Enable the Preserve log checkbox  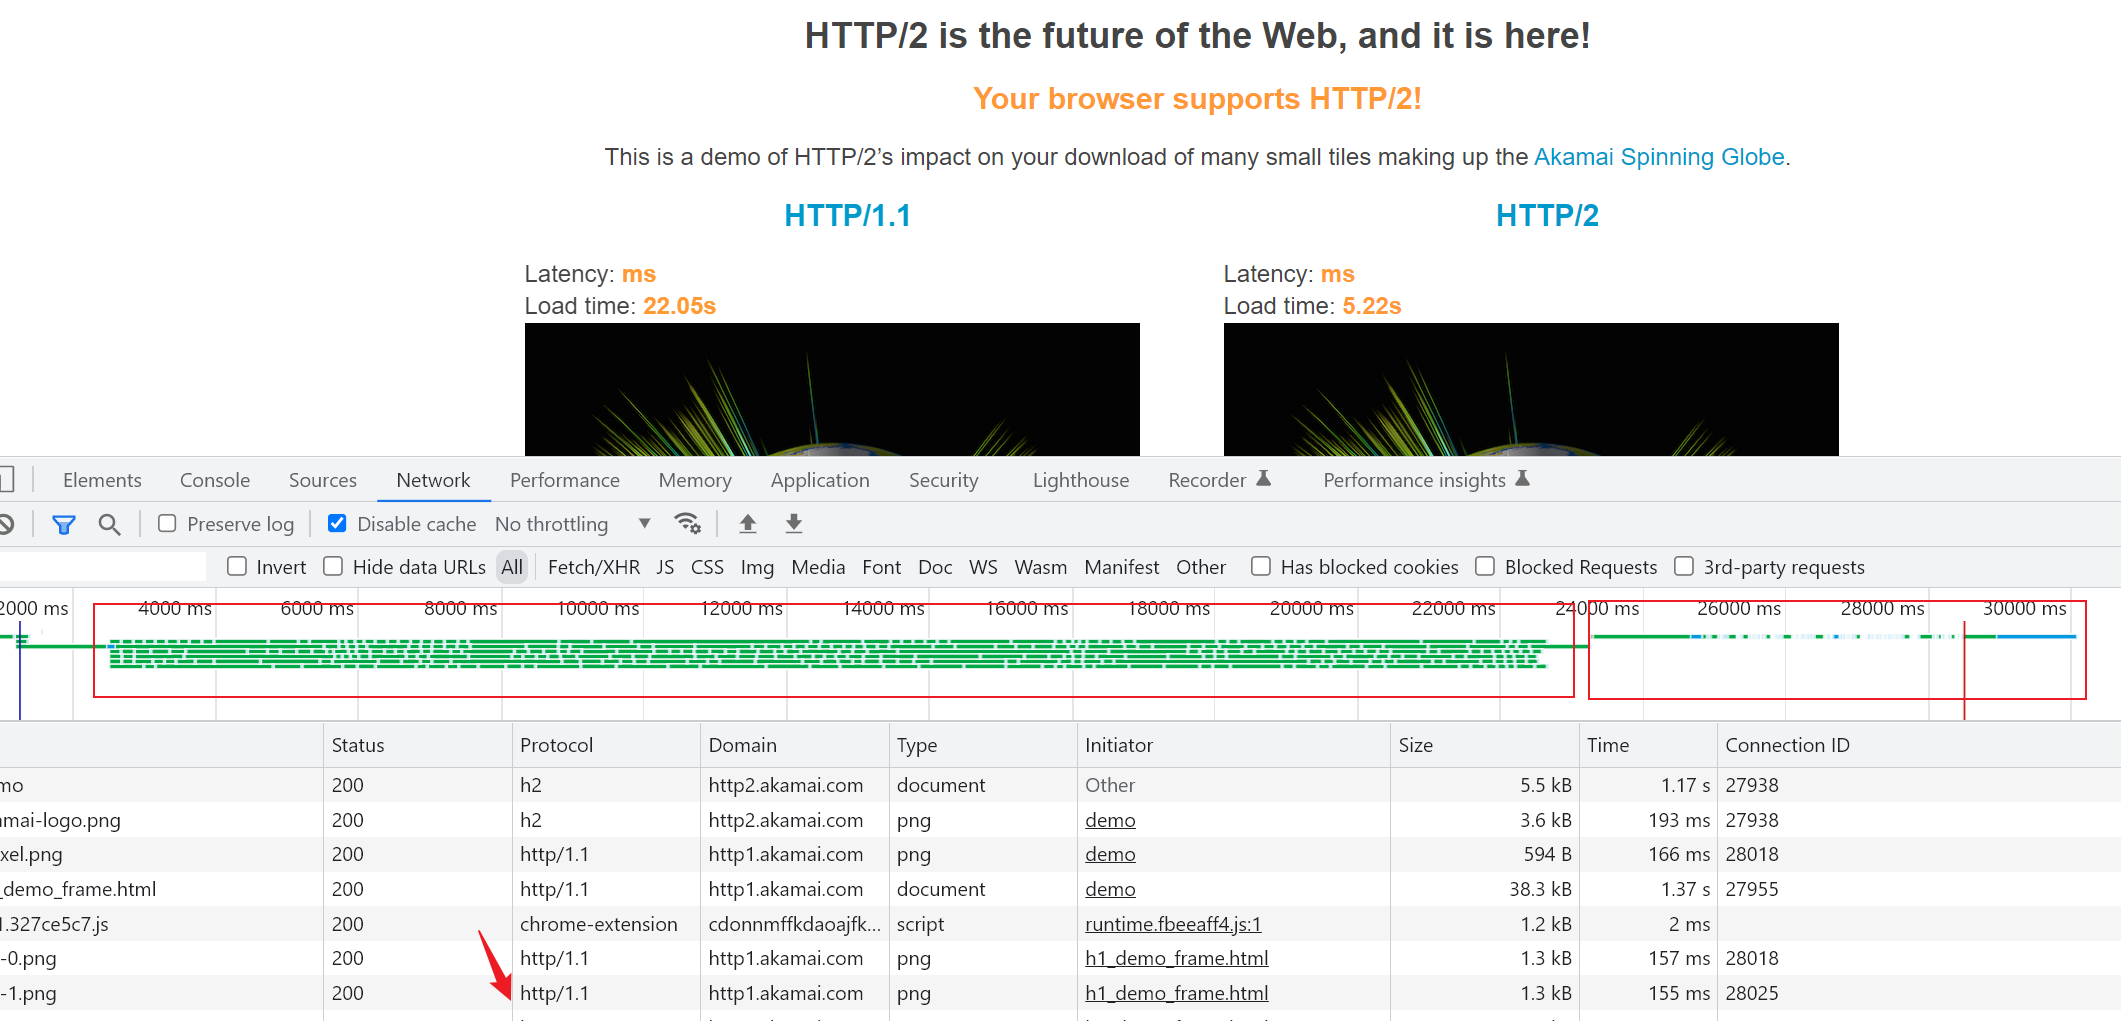[167, 523]
